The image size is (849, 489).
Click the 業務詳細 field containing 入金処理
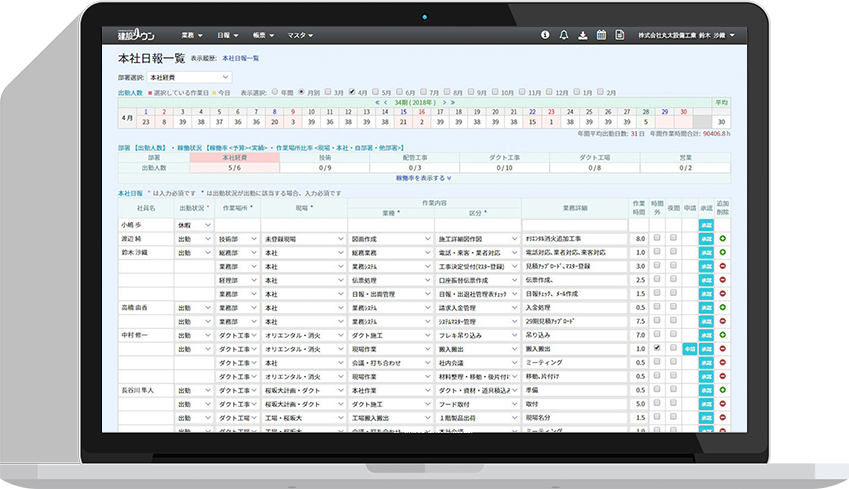[x=575, y=308]
